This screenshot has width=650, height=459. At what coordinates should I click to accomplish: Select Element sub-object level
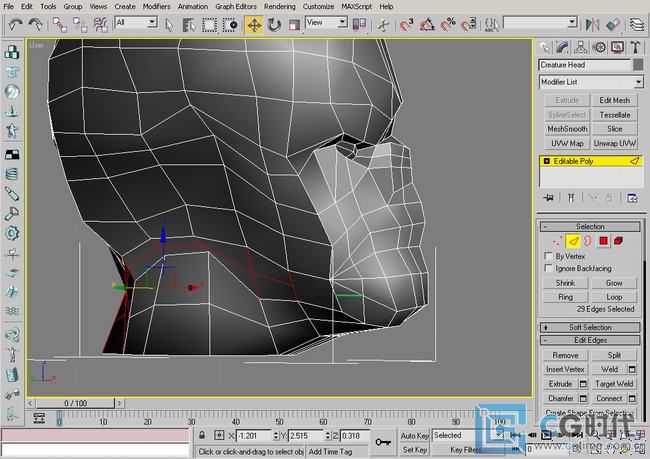tap(618, 241)
